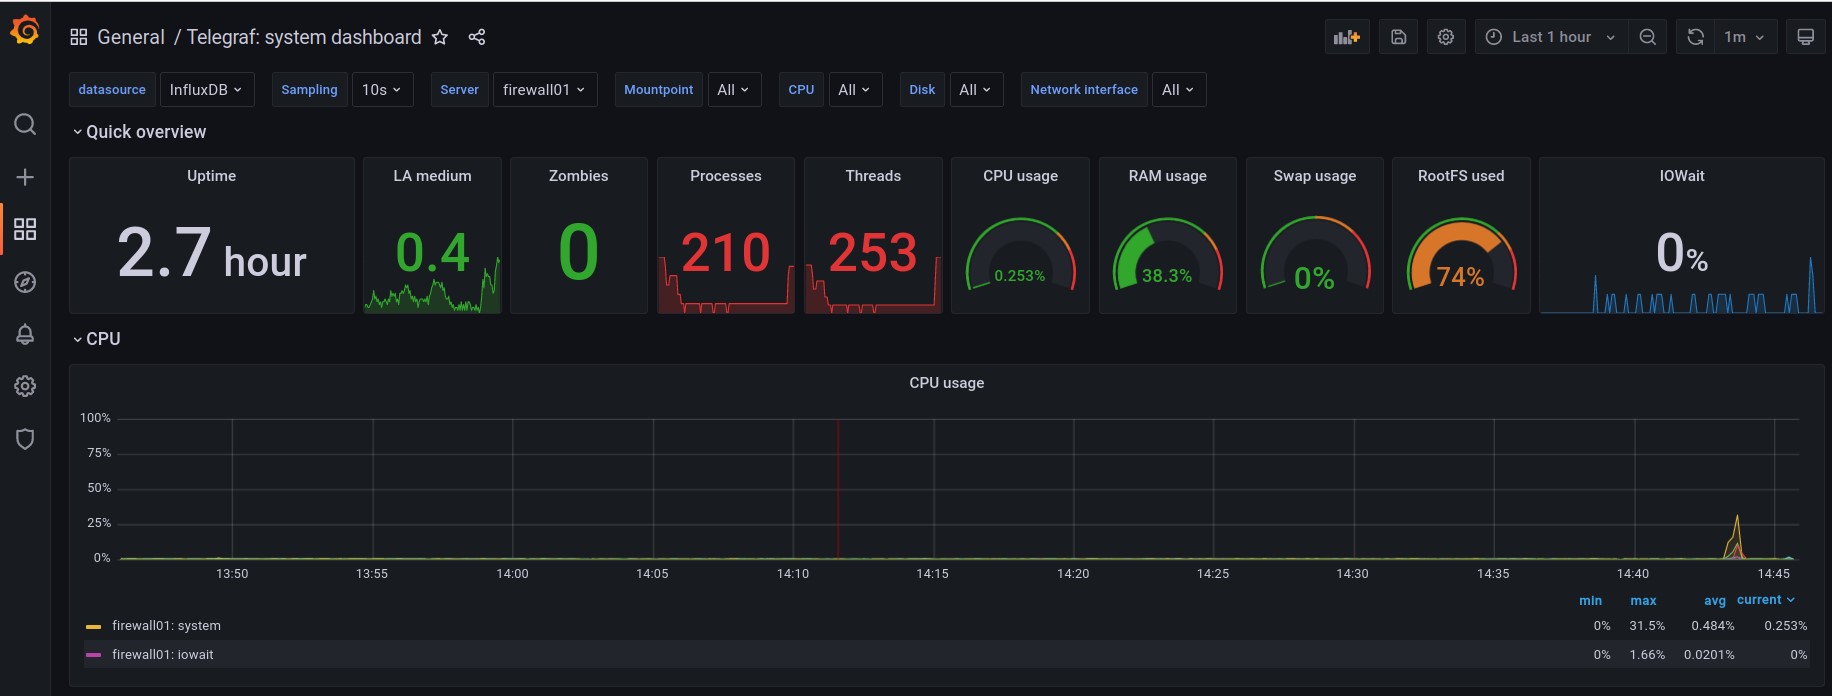Toggle firewall01: iowait series in legend
The image size is (1832, 696).
tap(163, 655)
